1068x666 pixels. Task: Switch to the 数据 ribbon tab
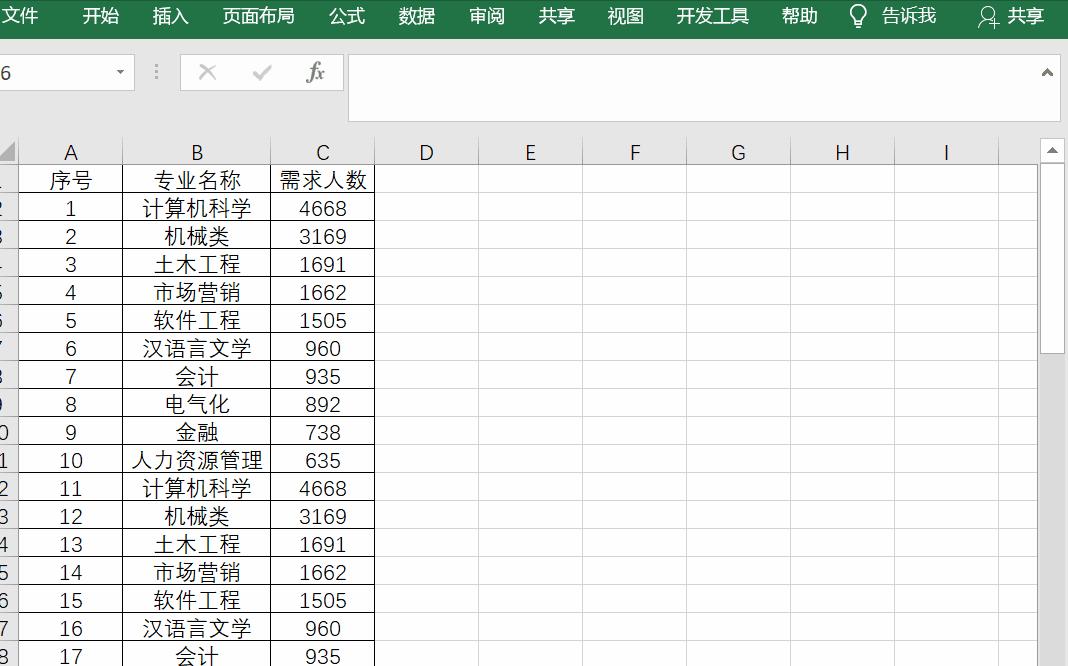(416, 16)
